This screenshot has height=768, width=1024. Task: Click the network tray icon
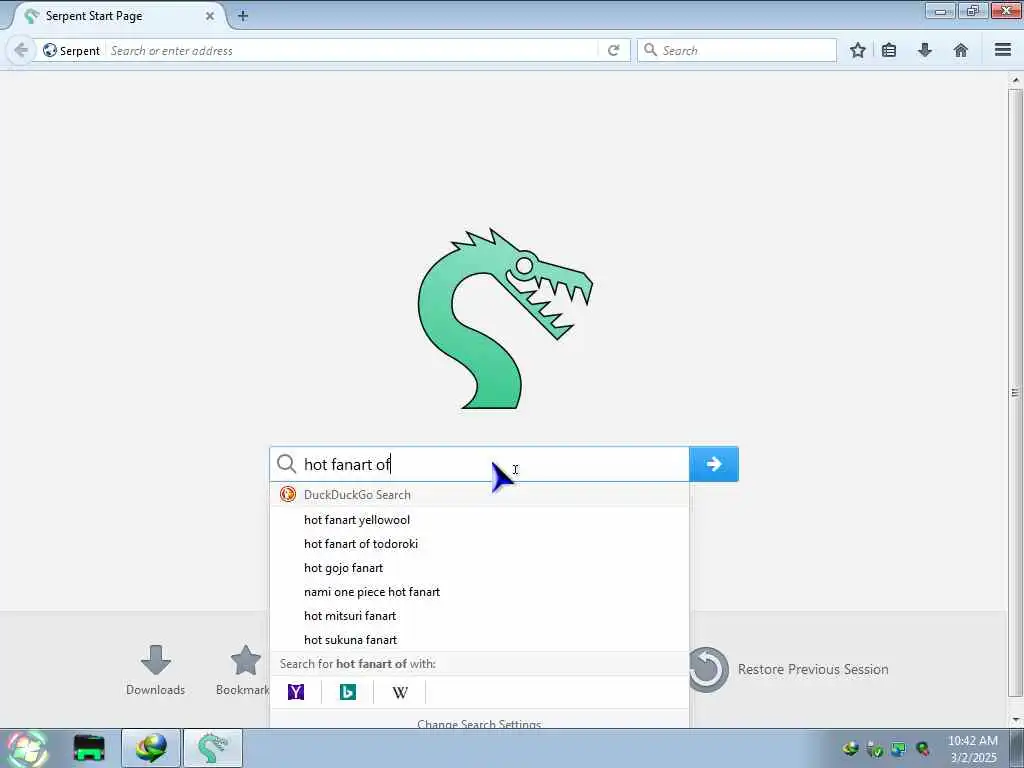click(899, 749)
